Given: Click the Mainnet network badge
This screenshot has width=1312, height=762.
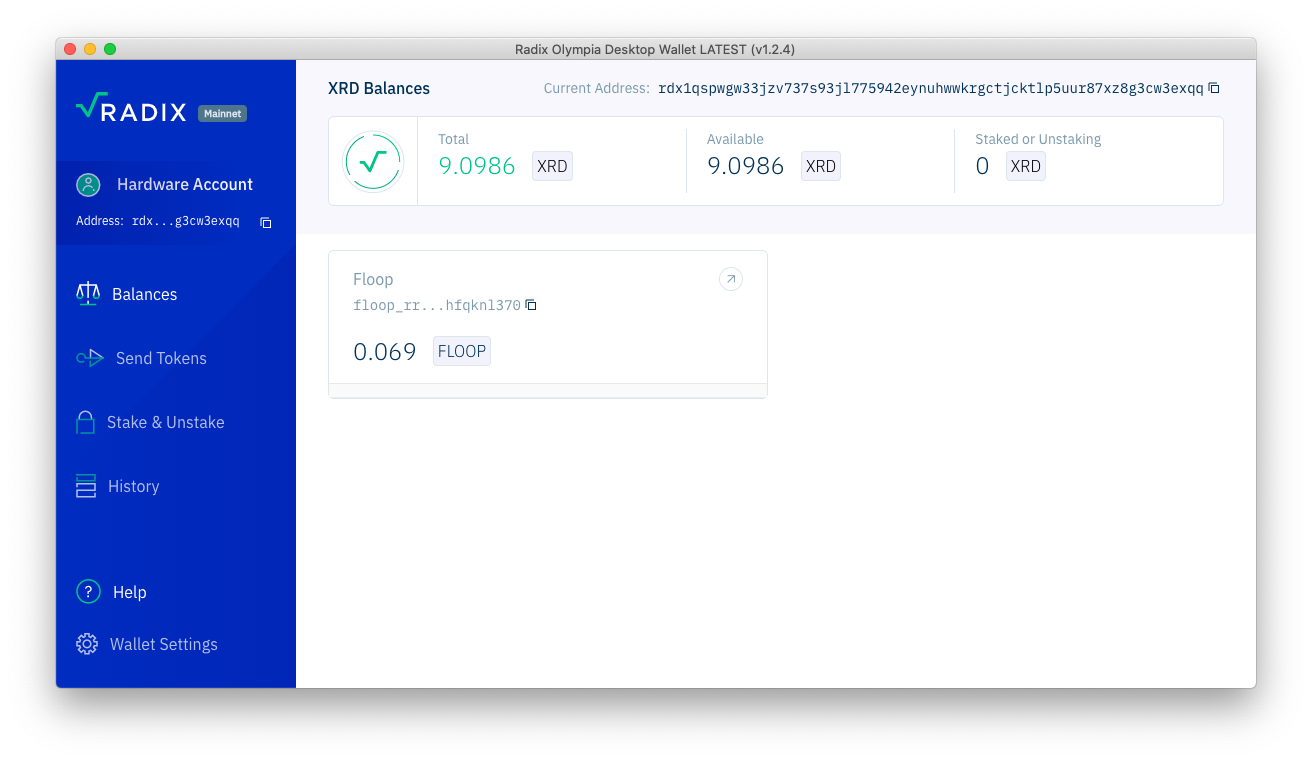Looking at the screenshot, I should point(222,114).
